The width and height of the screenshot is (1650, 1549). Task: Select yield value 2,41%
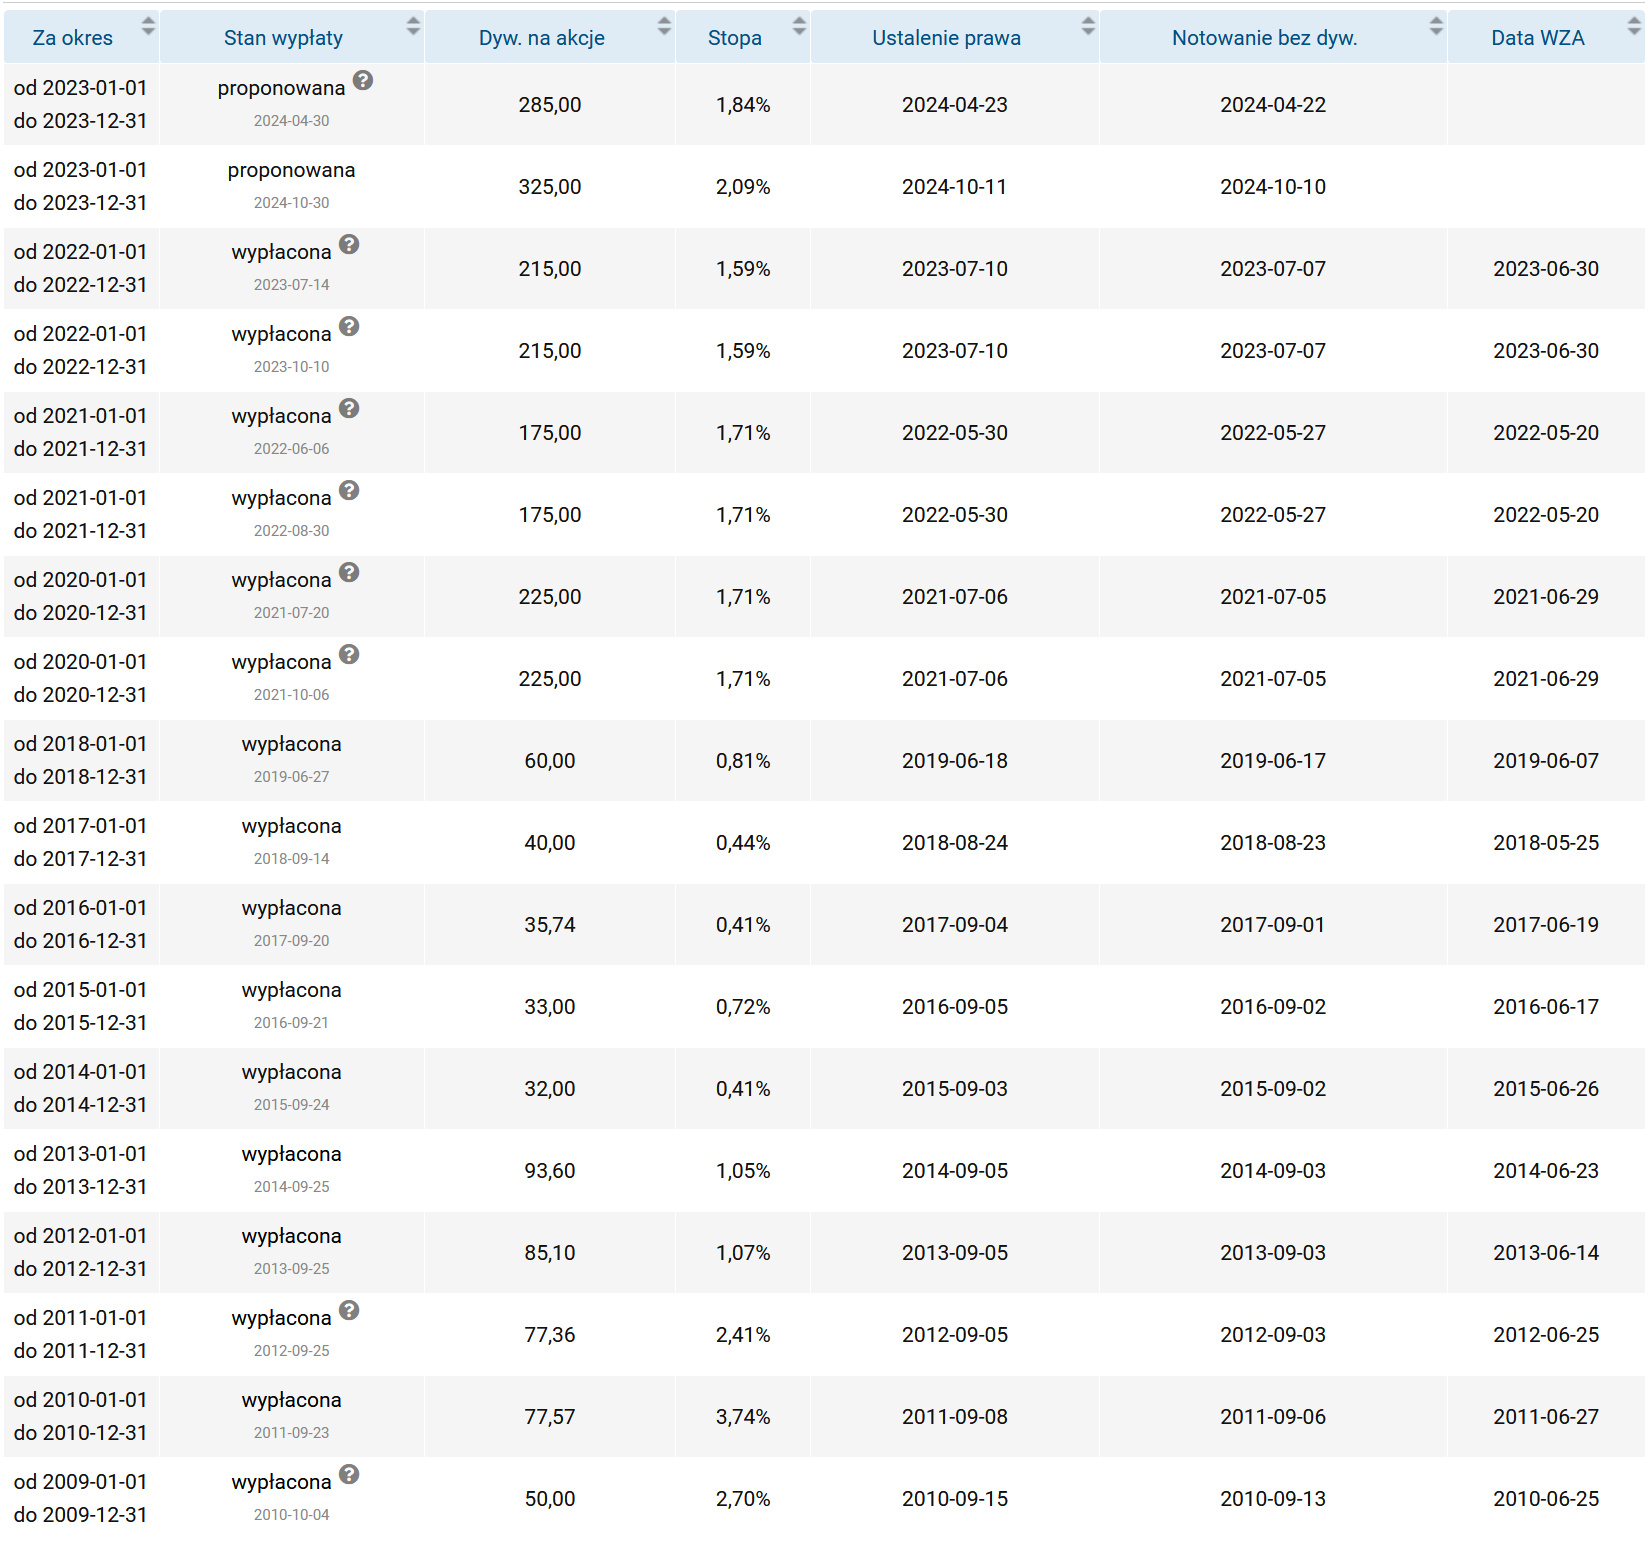coord(743,1335)
